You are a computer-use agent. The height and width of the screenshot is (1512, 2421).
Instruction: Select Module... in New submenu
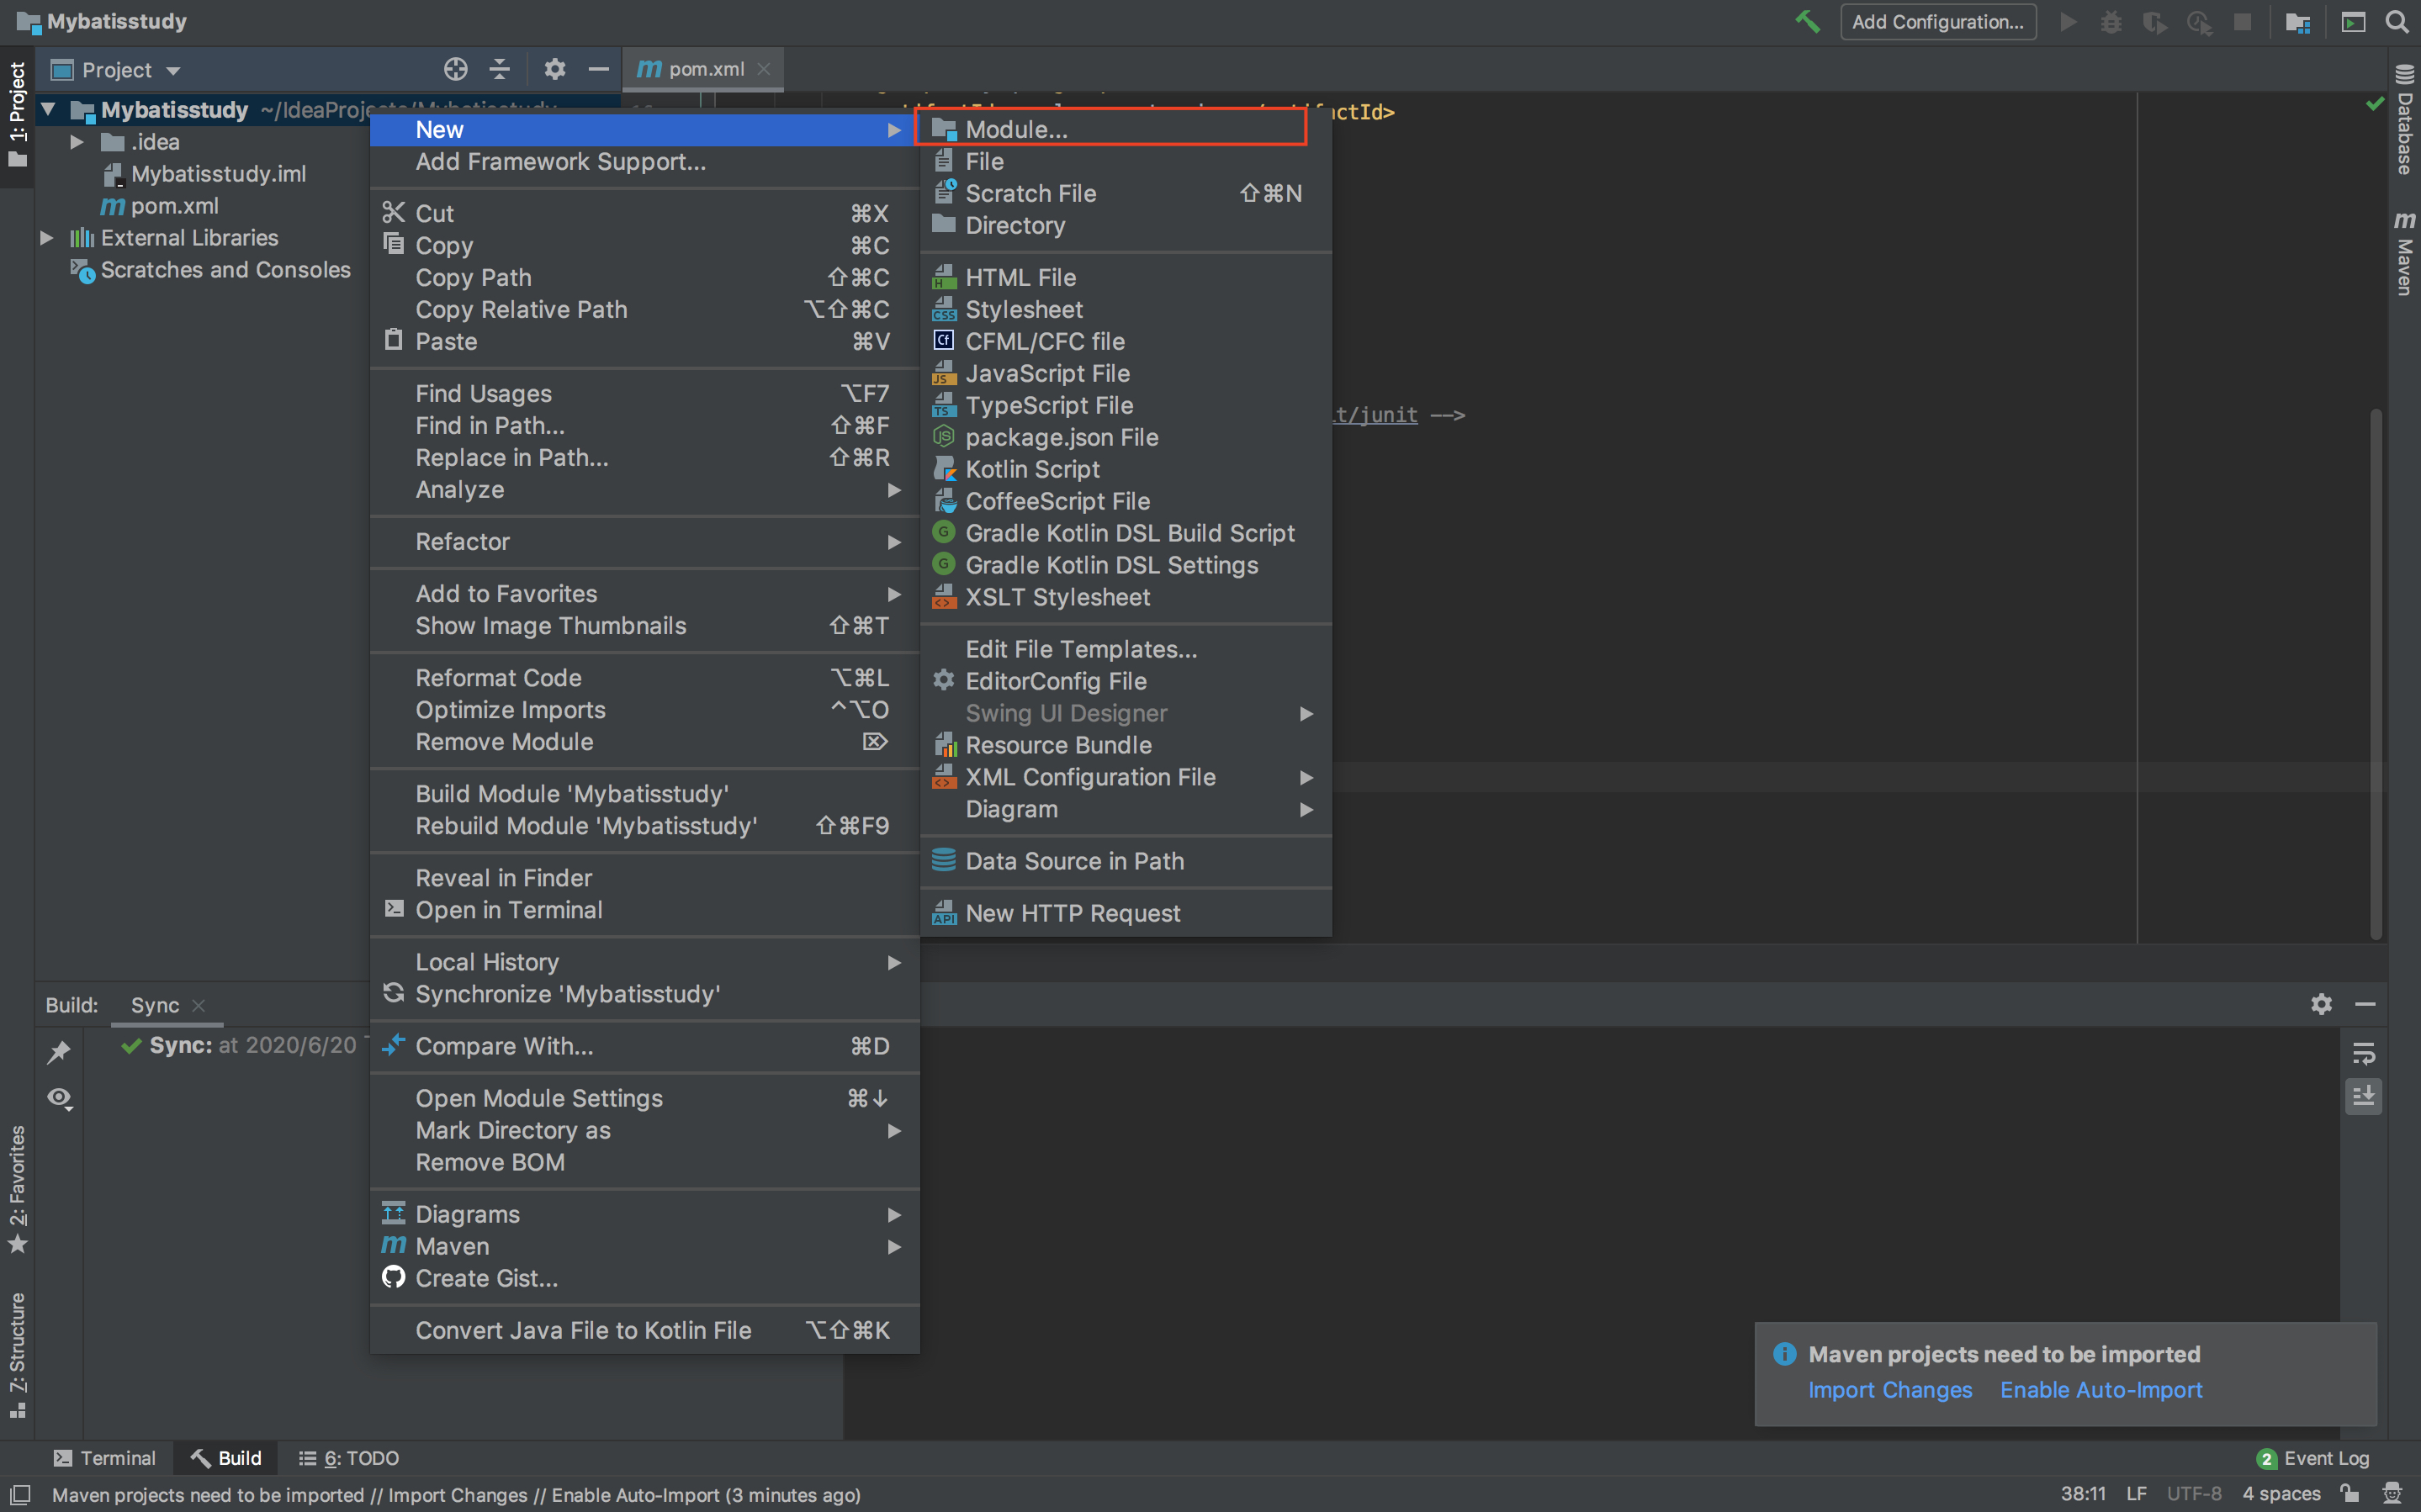(x=1016, y=129)
